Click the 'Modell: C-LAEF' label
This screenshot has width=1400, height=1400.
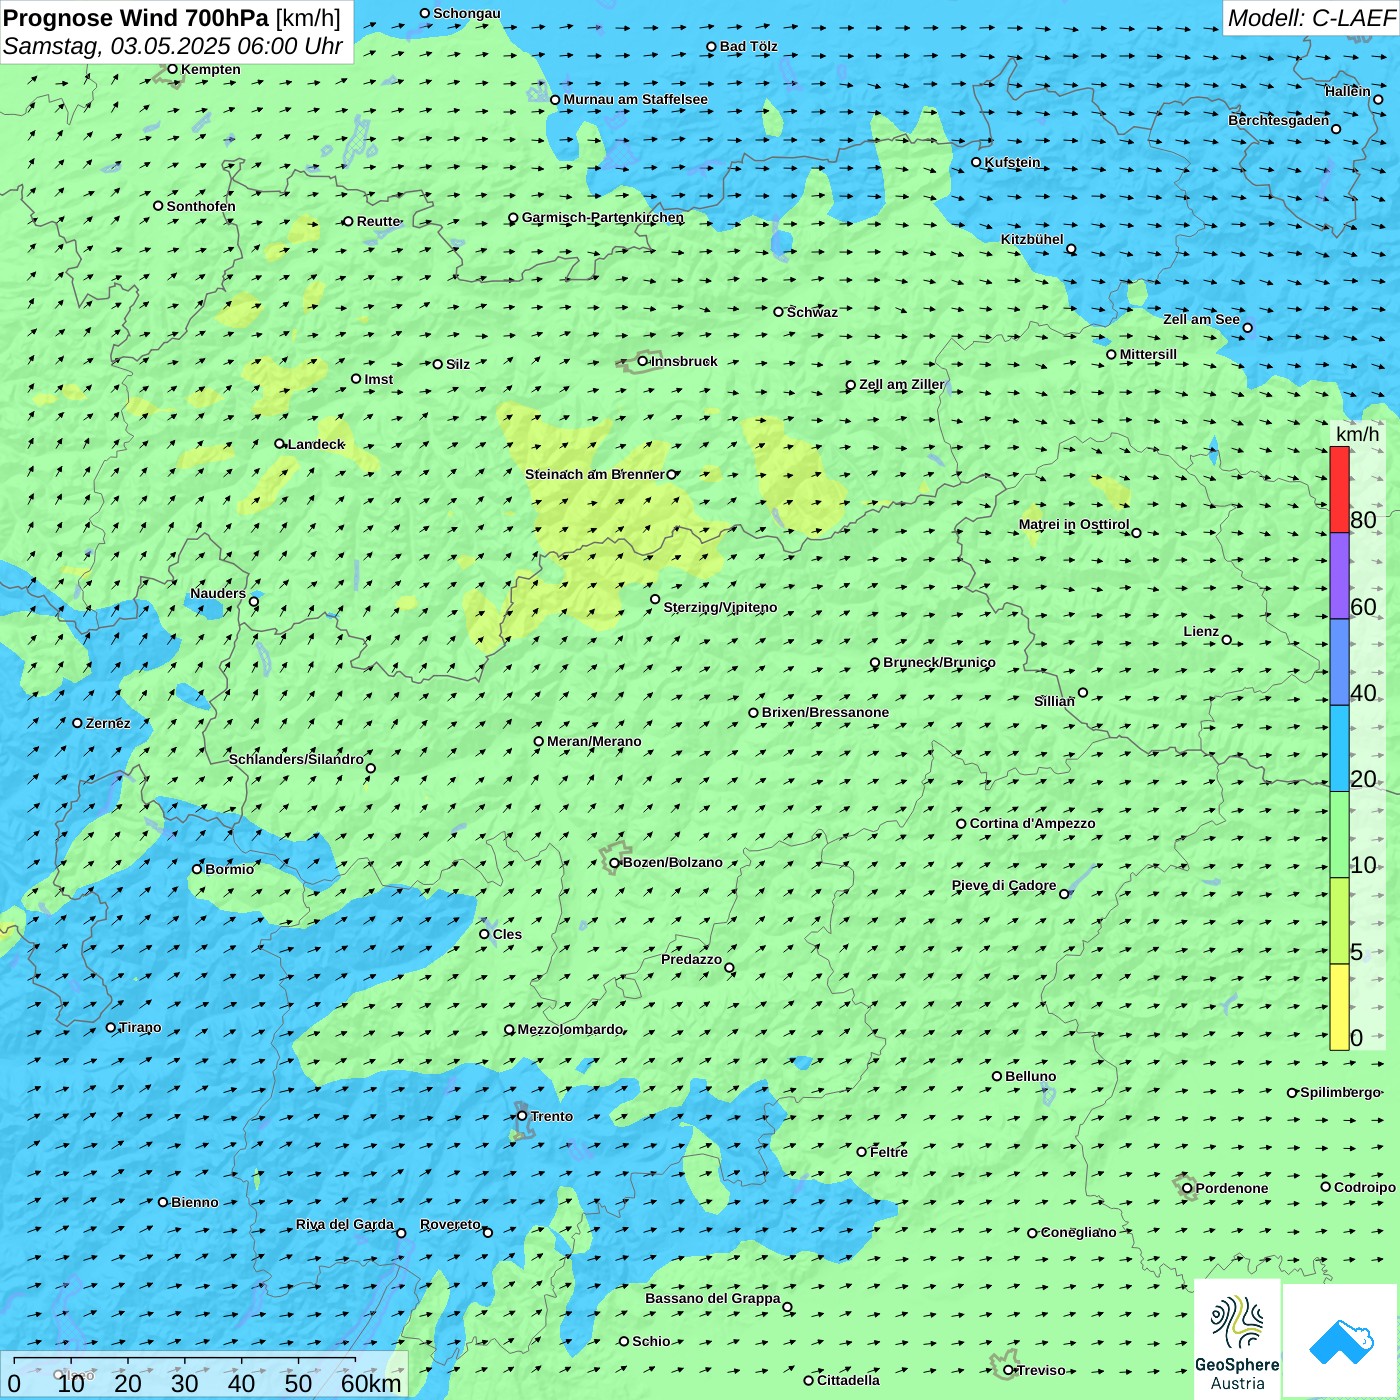coord(1310,18)
